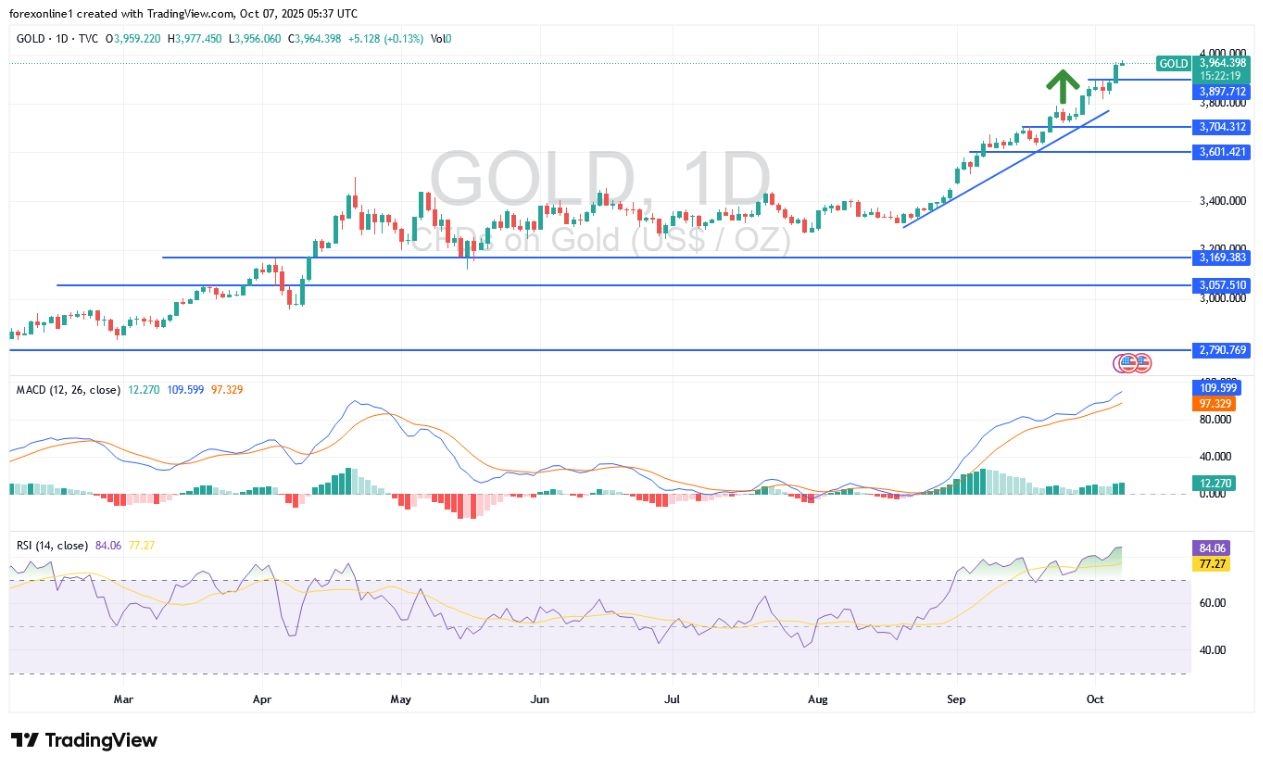This screenshot has width=1263, height=768.
Task: Open the TVC exchange selector
Action: click(88, 39)
